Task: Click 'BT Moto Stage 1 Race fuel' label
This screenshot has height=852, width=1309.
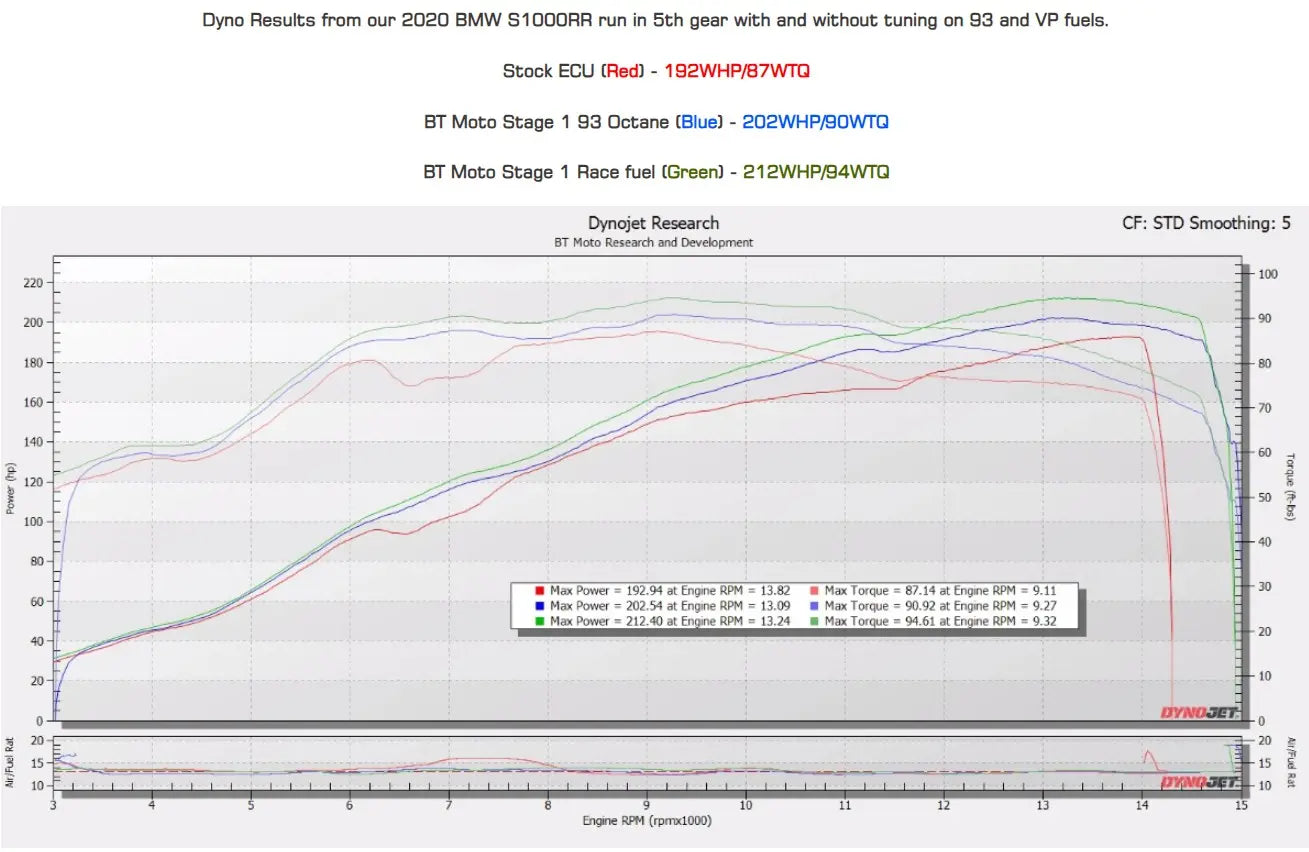Action: pos(539,172)
